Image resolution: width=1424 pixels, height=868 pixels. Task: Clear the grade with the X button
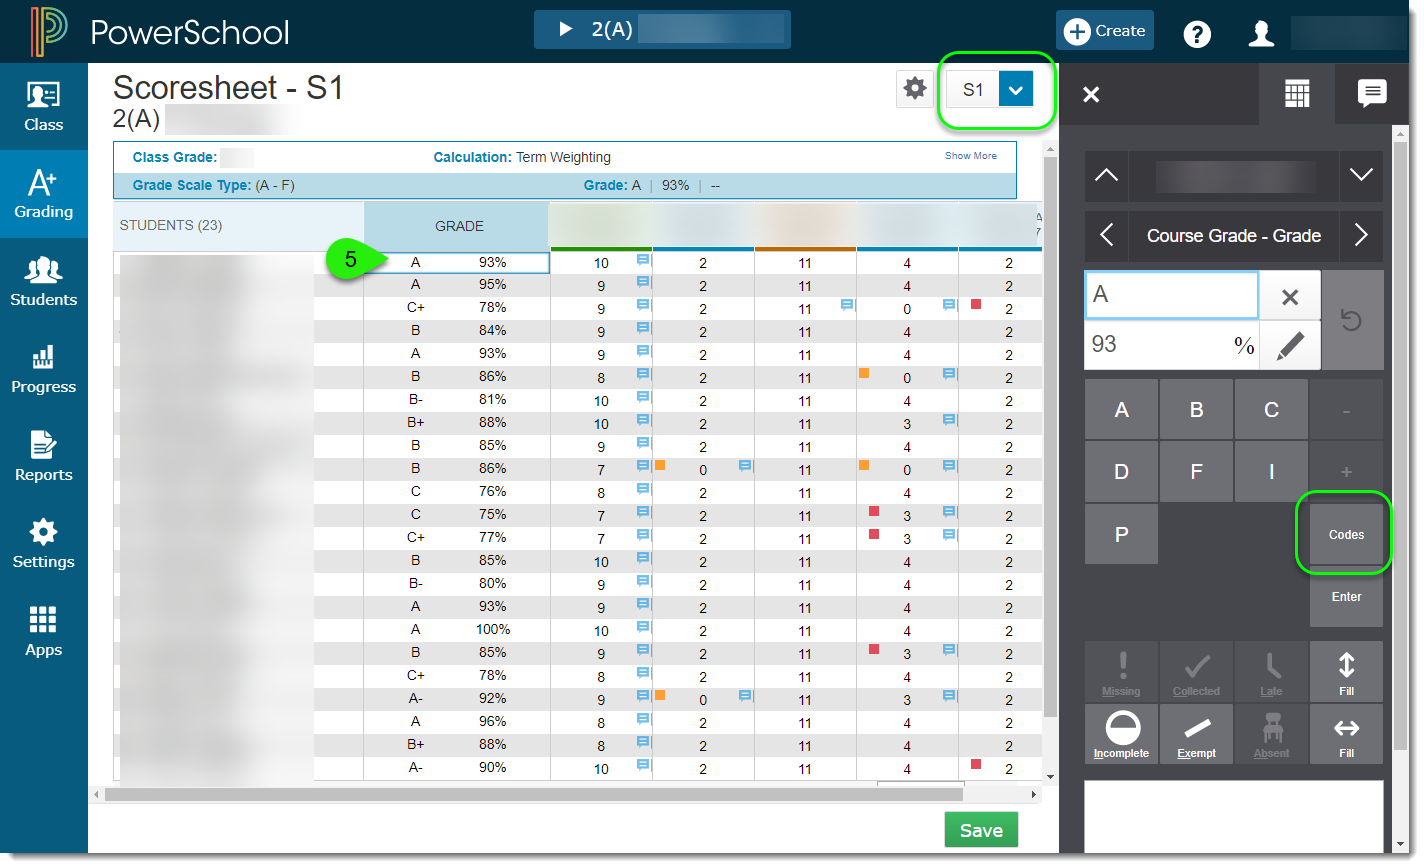point(1290,296)
